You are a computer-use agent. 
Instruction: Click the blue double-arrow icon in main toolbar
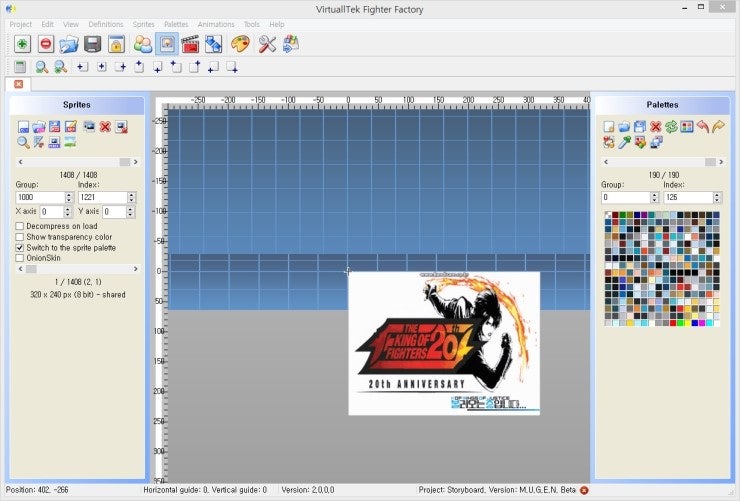[213, 44]
